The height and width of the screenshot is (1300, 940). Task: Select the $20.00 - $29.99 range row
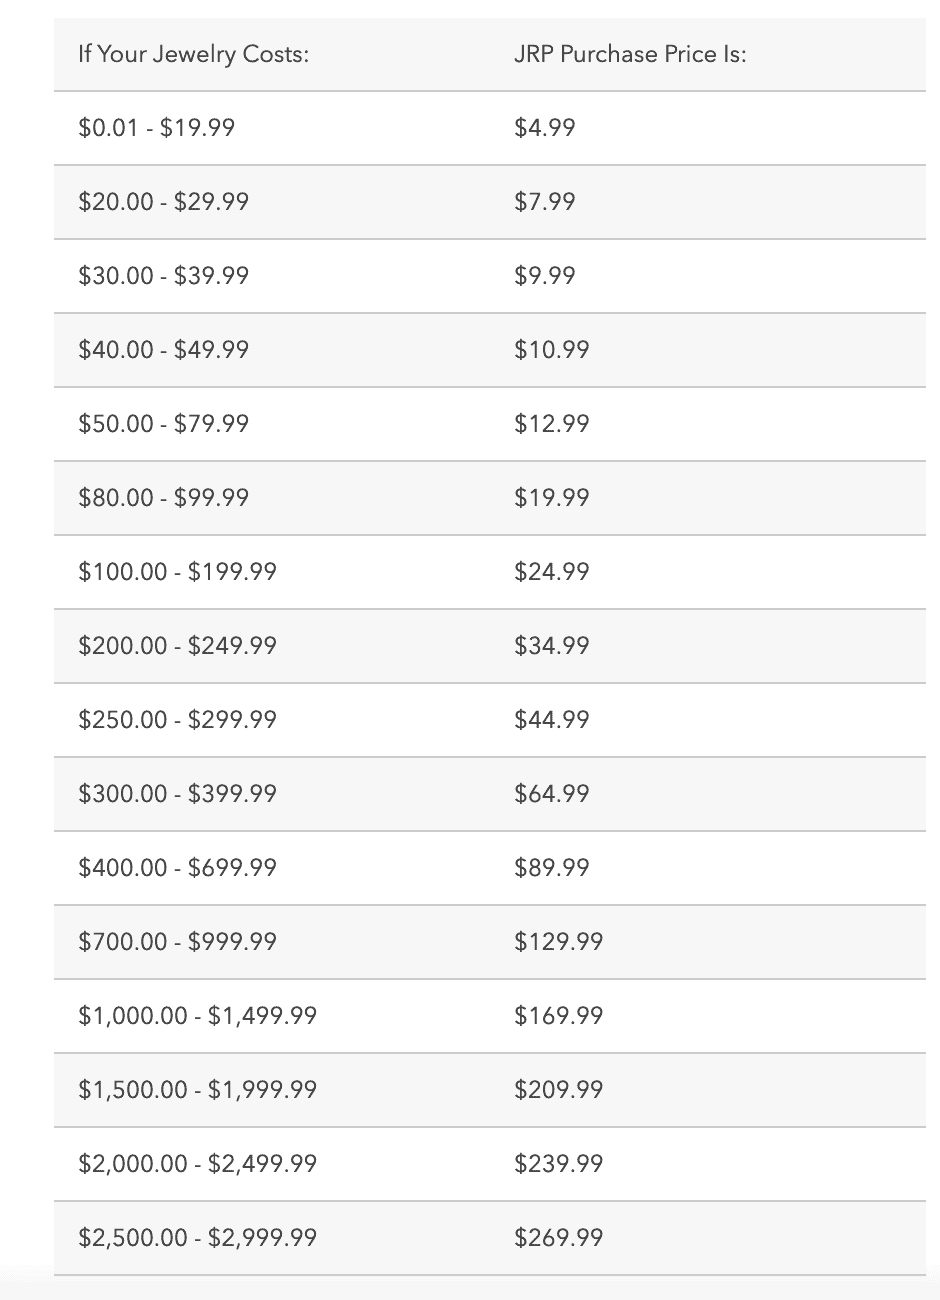click(164, 202)
